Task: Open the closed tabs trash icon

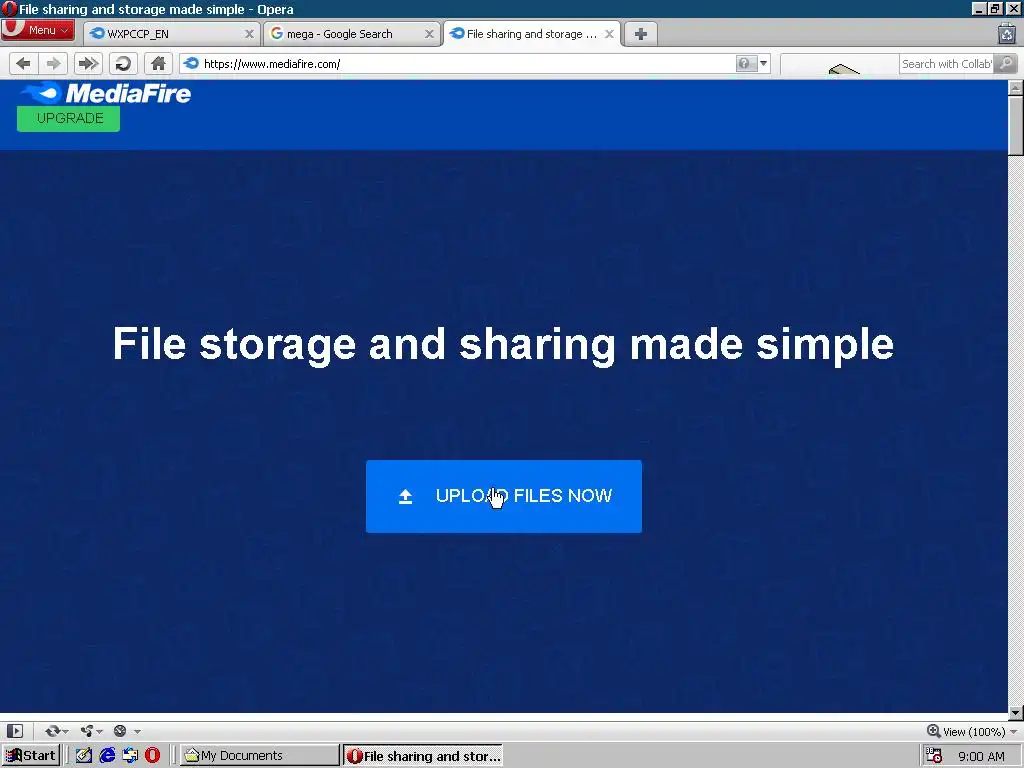Action: tap(1007, 33)
